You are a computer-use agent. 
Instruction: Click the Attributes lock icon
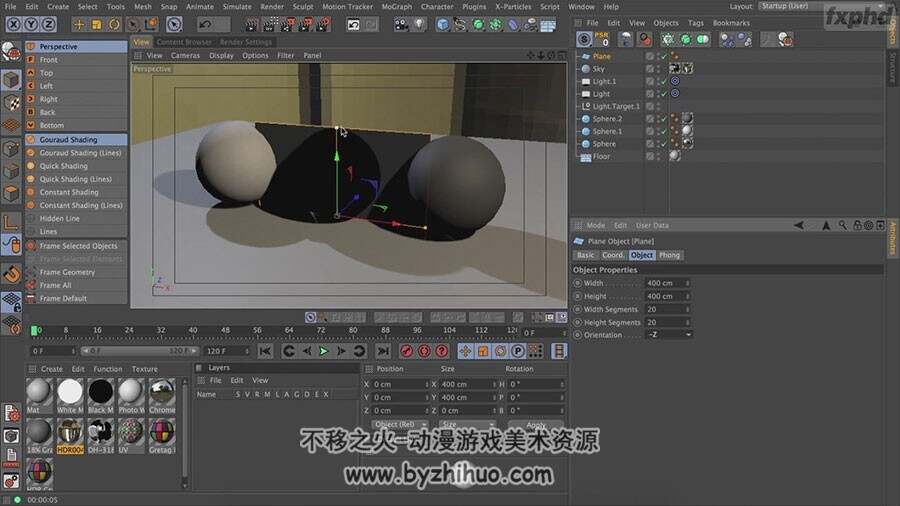click(856, 225)
